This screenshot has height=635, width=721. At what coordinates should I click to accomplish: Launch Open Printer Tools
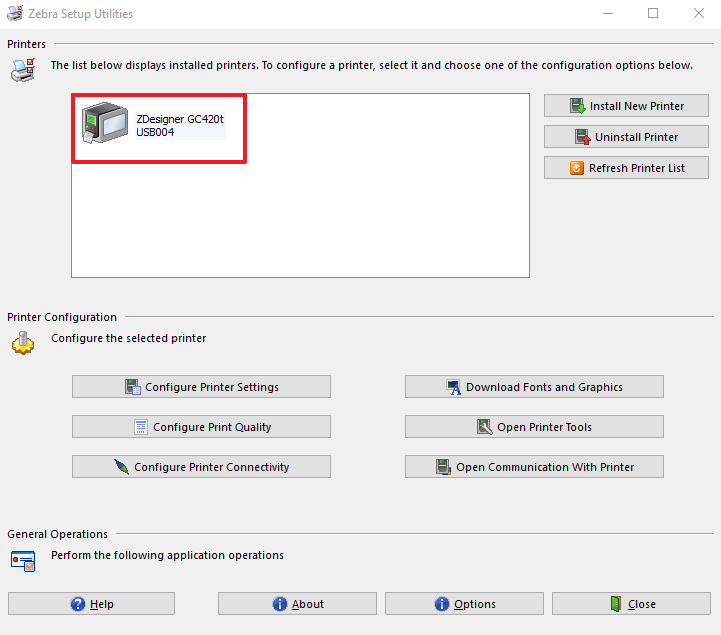point(534,427)
